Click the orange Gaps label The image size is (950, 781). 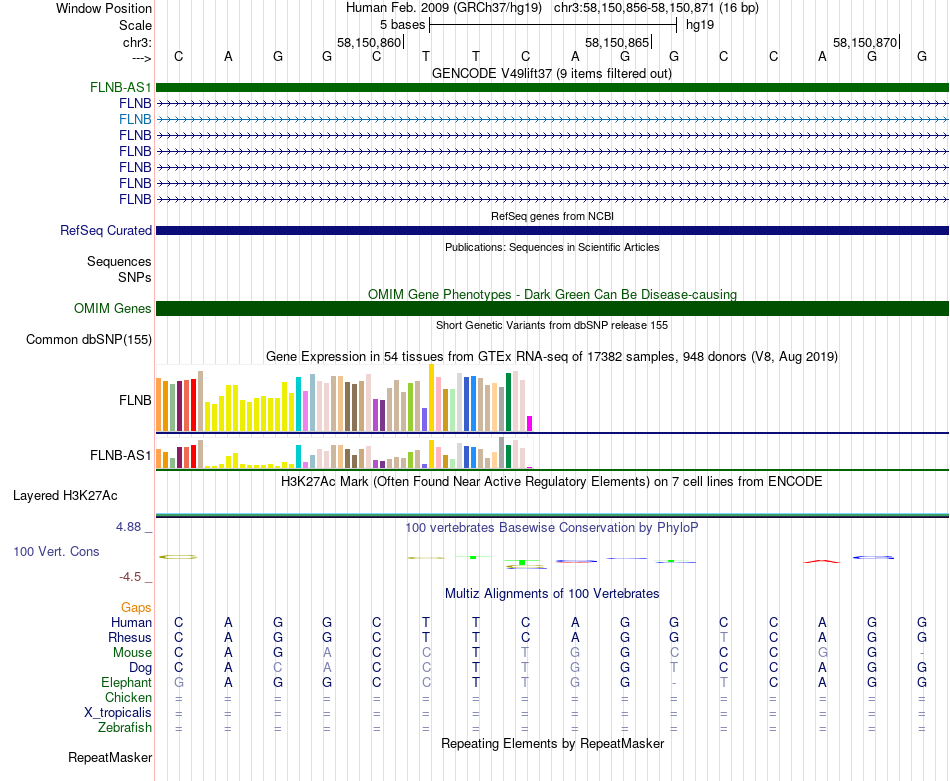136,607
